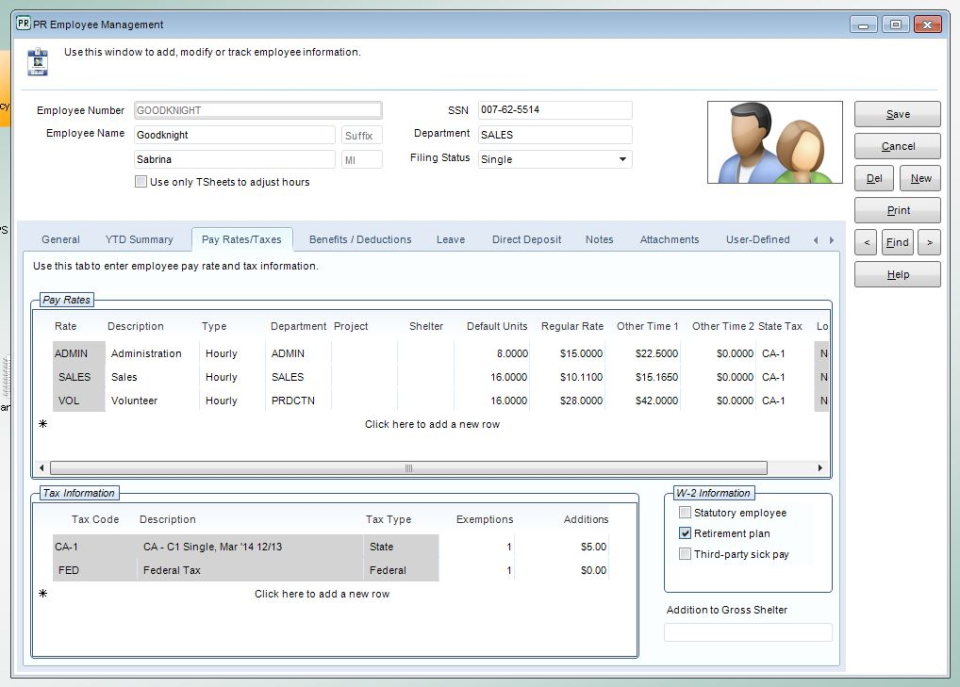Viewport: 960px width, 687px height.
Task: Click the Suffix input field
Action: coord(362,135)
